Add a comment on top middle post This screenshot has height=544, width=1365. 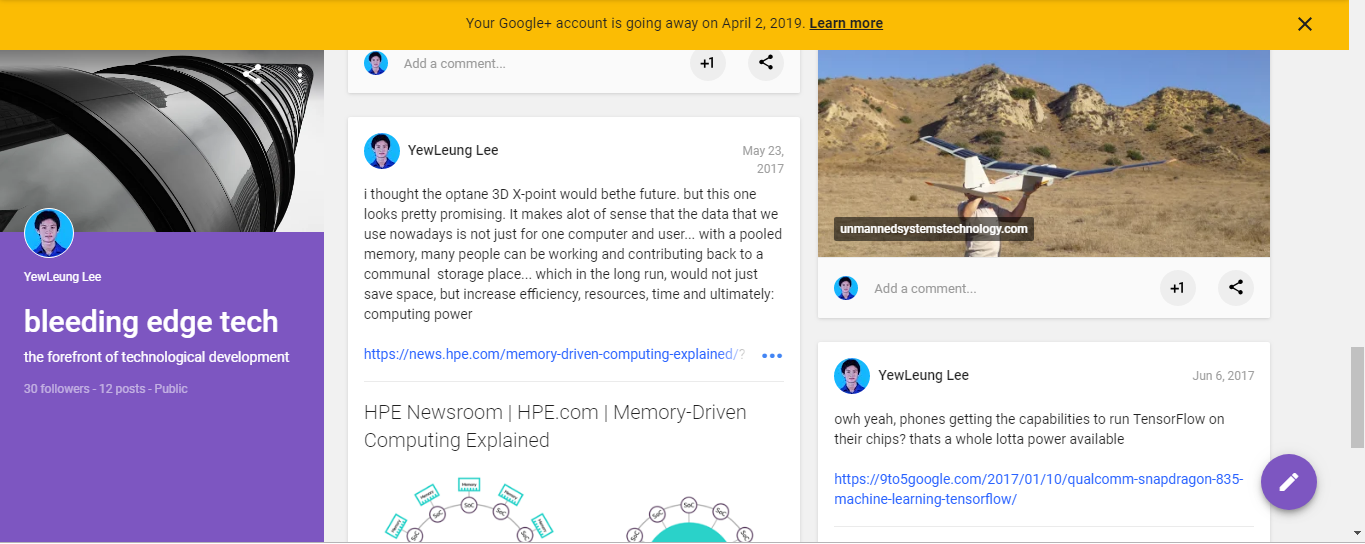coord(455,63)
